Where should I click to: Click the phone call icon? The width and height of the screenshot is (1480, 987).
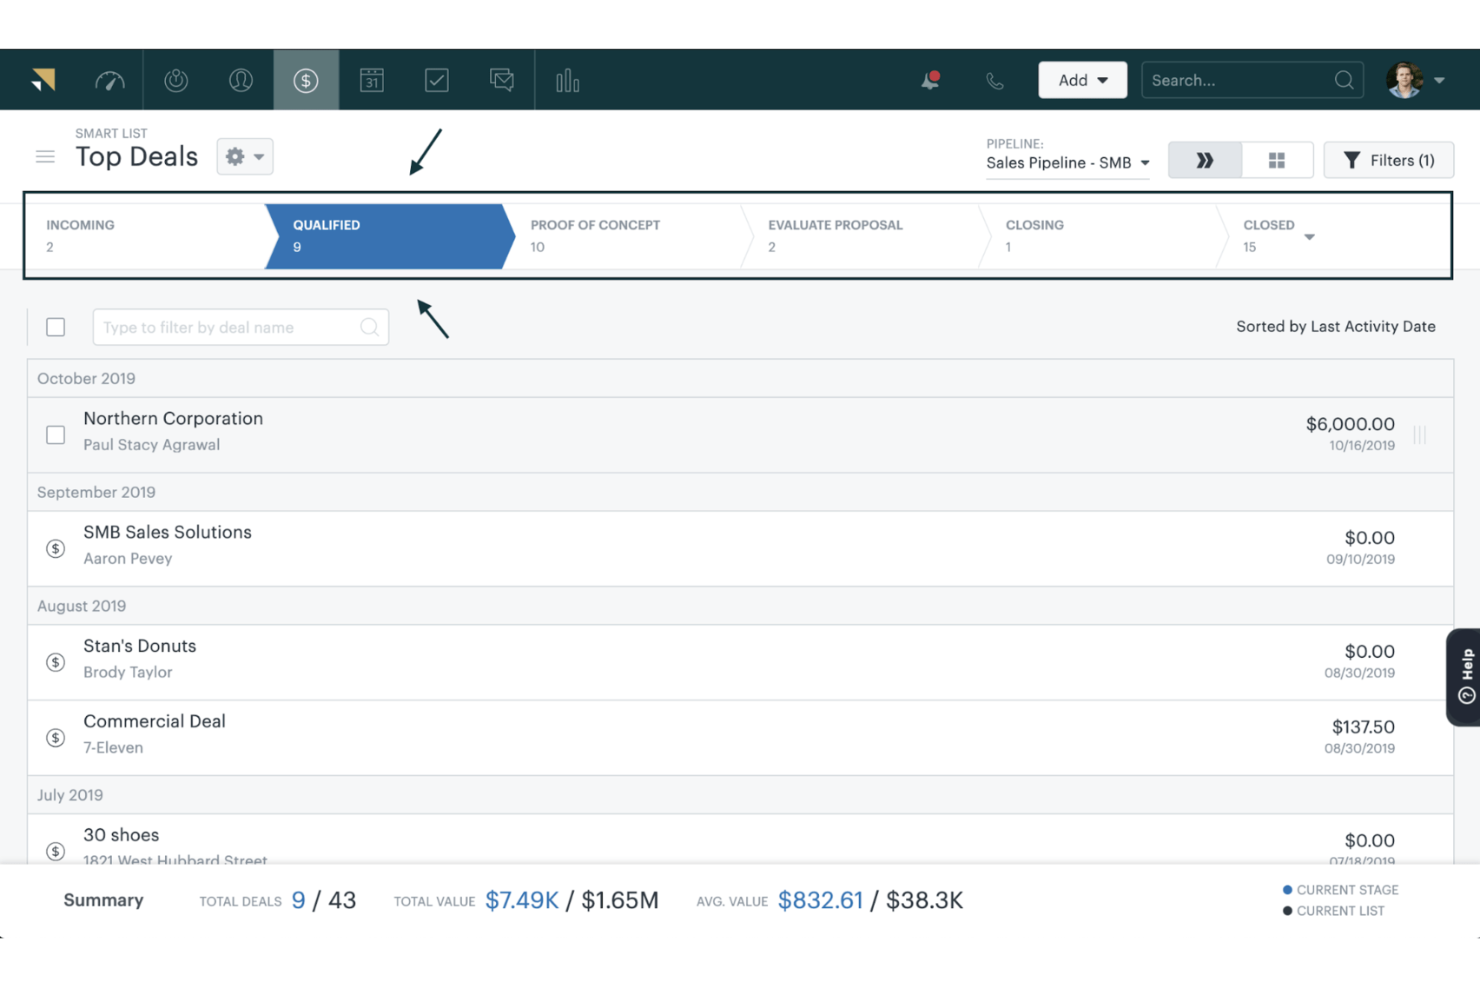[994, 80]
